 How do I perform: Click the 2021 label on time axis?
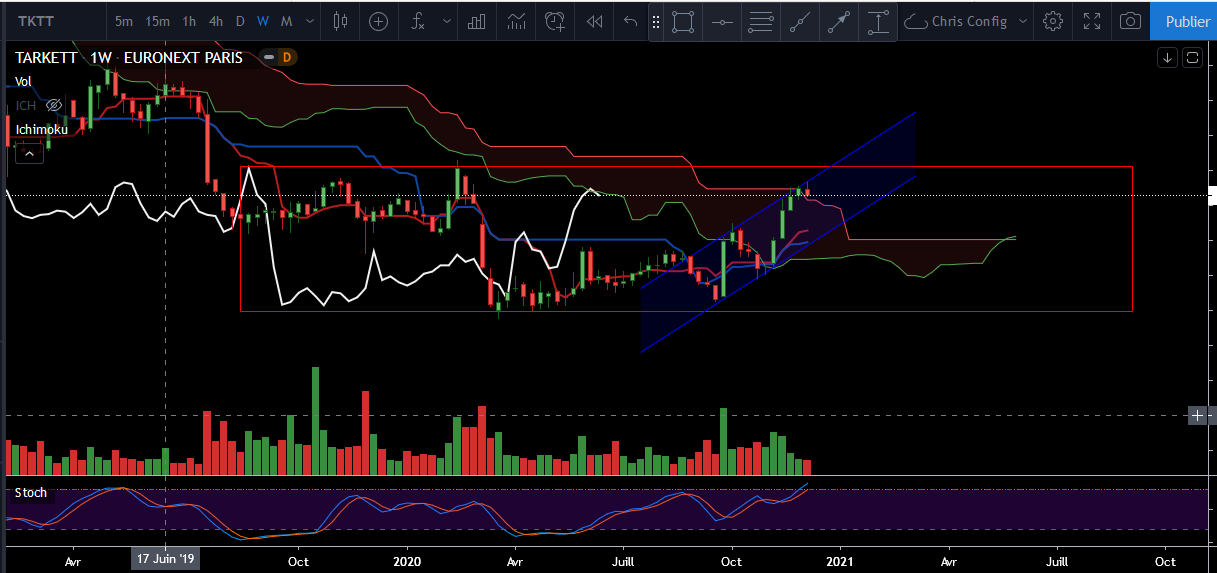[x=841, y=562]
